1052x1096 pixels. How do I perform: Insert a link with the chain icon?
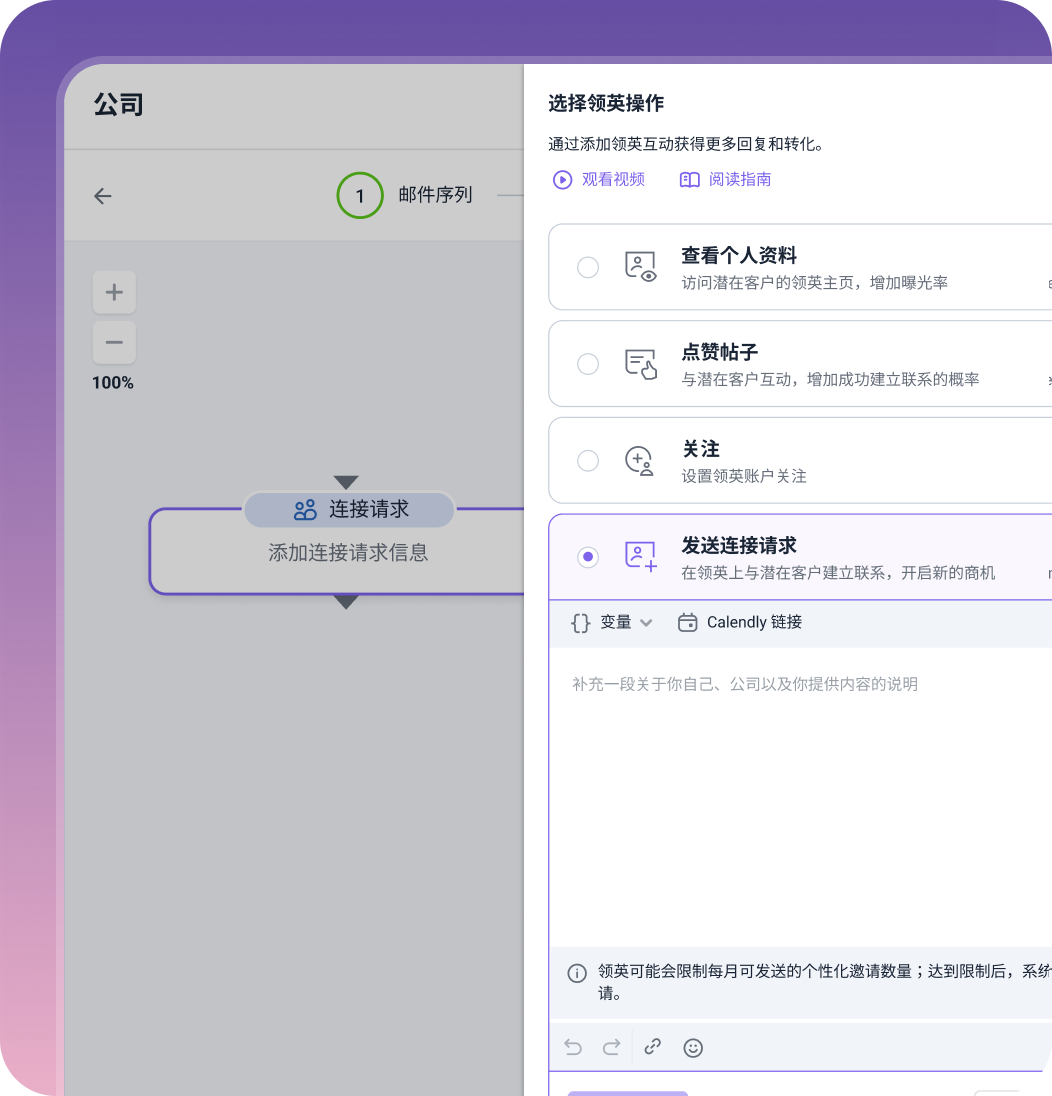[653, 1046]
